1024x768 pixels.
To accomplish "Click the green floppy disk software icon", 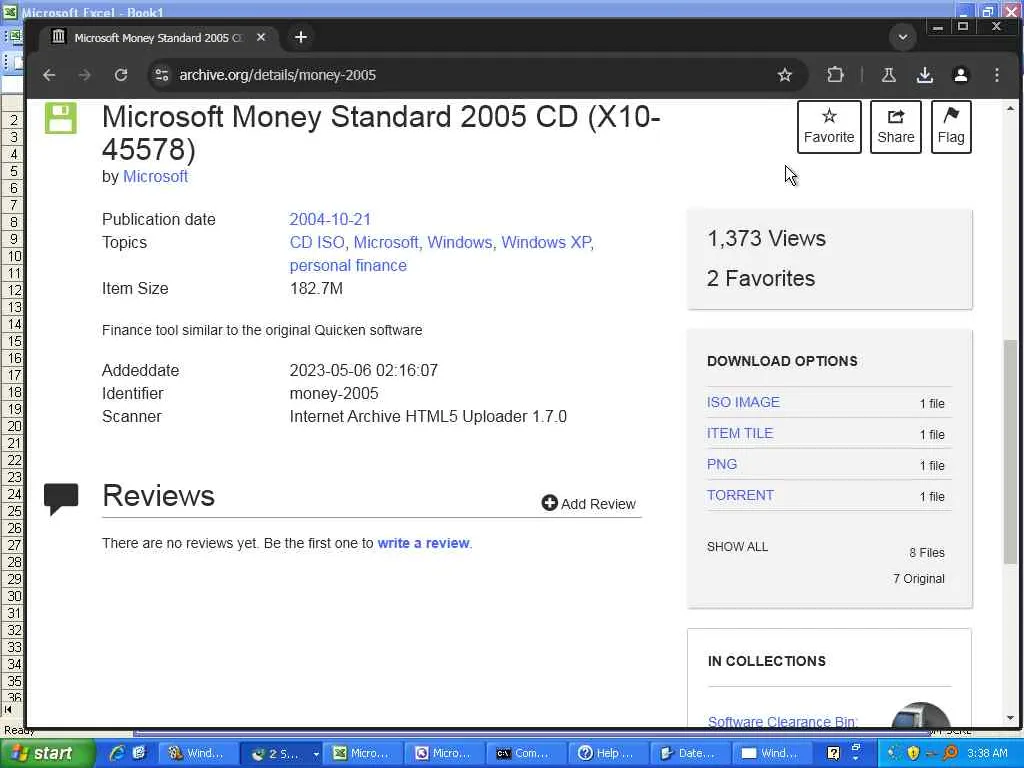I will click(61, 118).
